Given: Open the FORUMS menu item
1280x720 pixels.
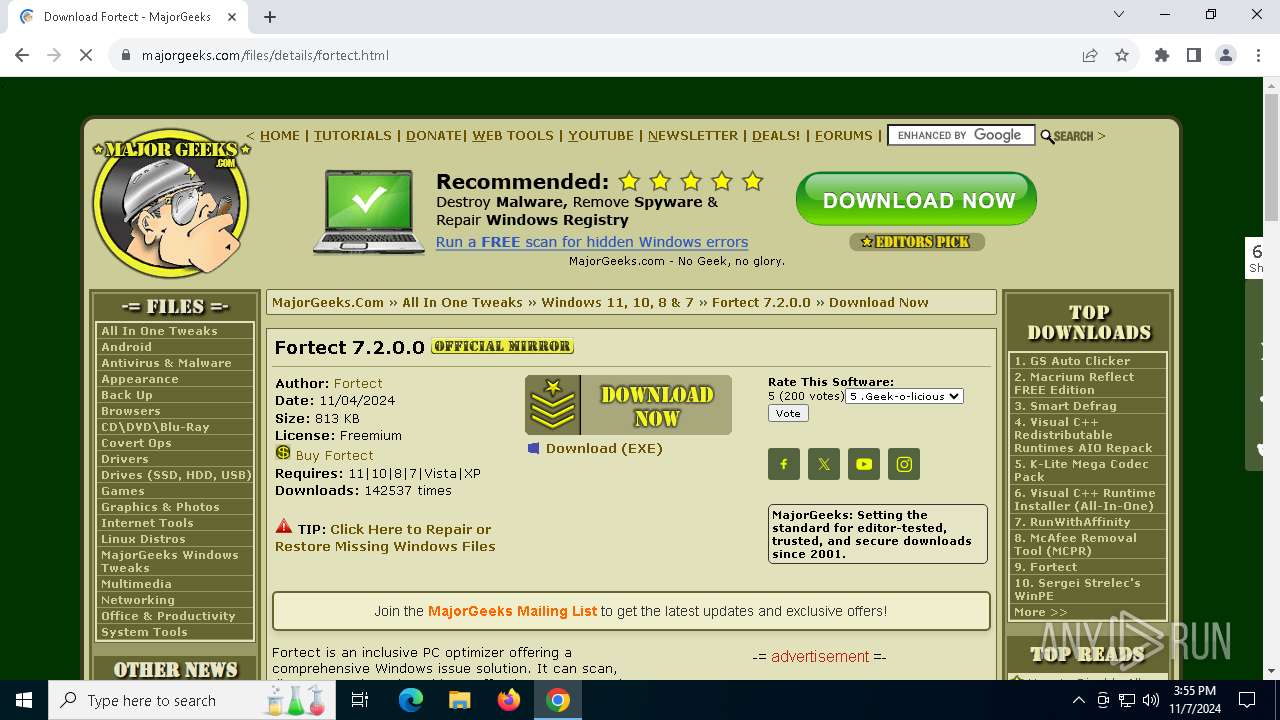Looking at the screenshot, I should (x=843, y=135).
